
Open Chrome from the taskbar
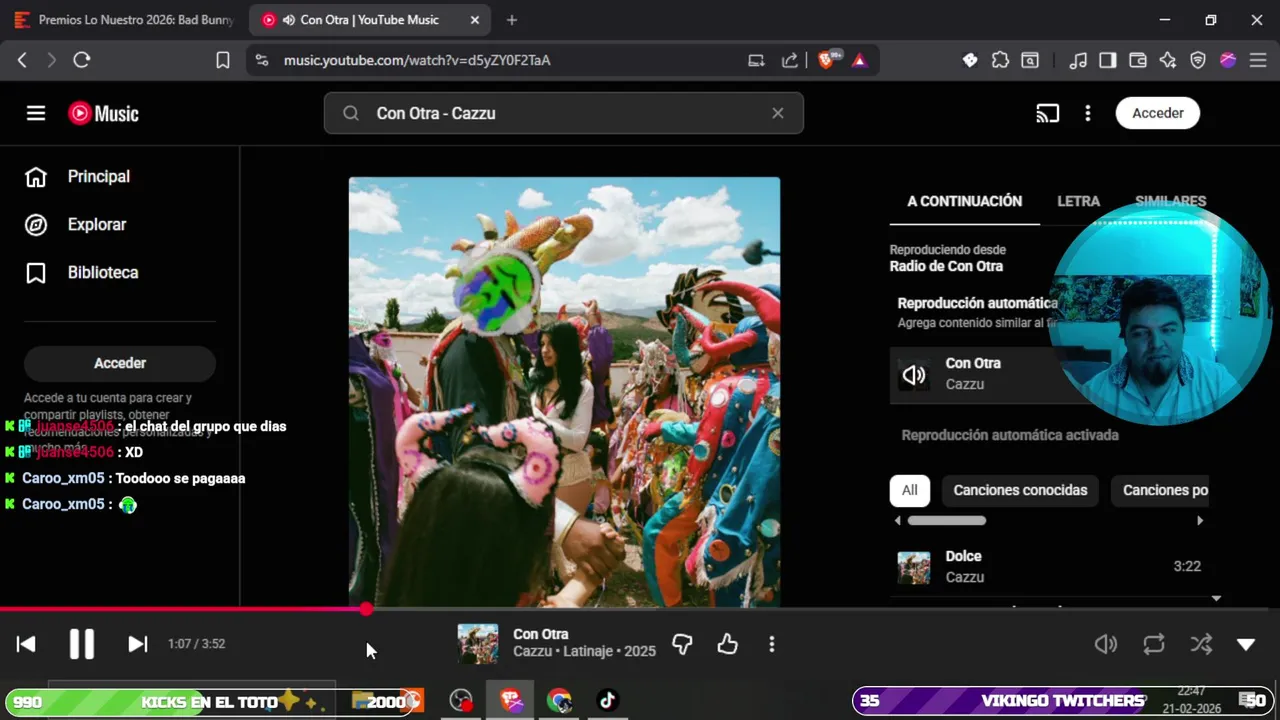558,701
